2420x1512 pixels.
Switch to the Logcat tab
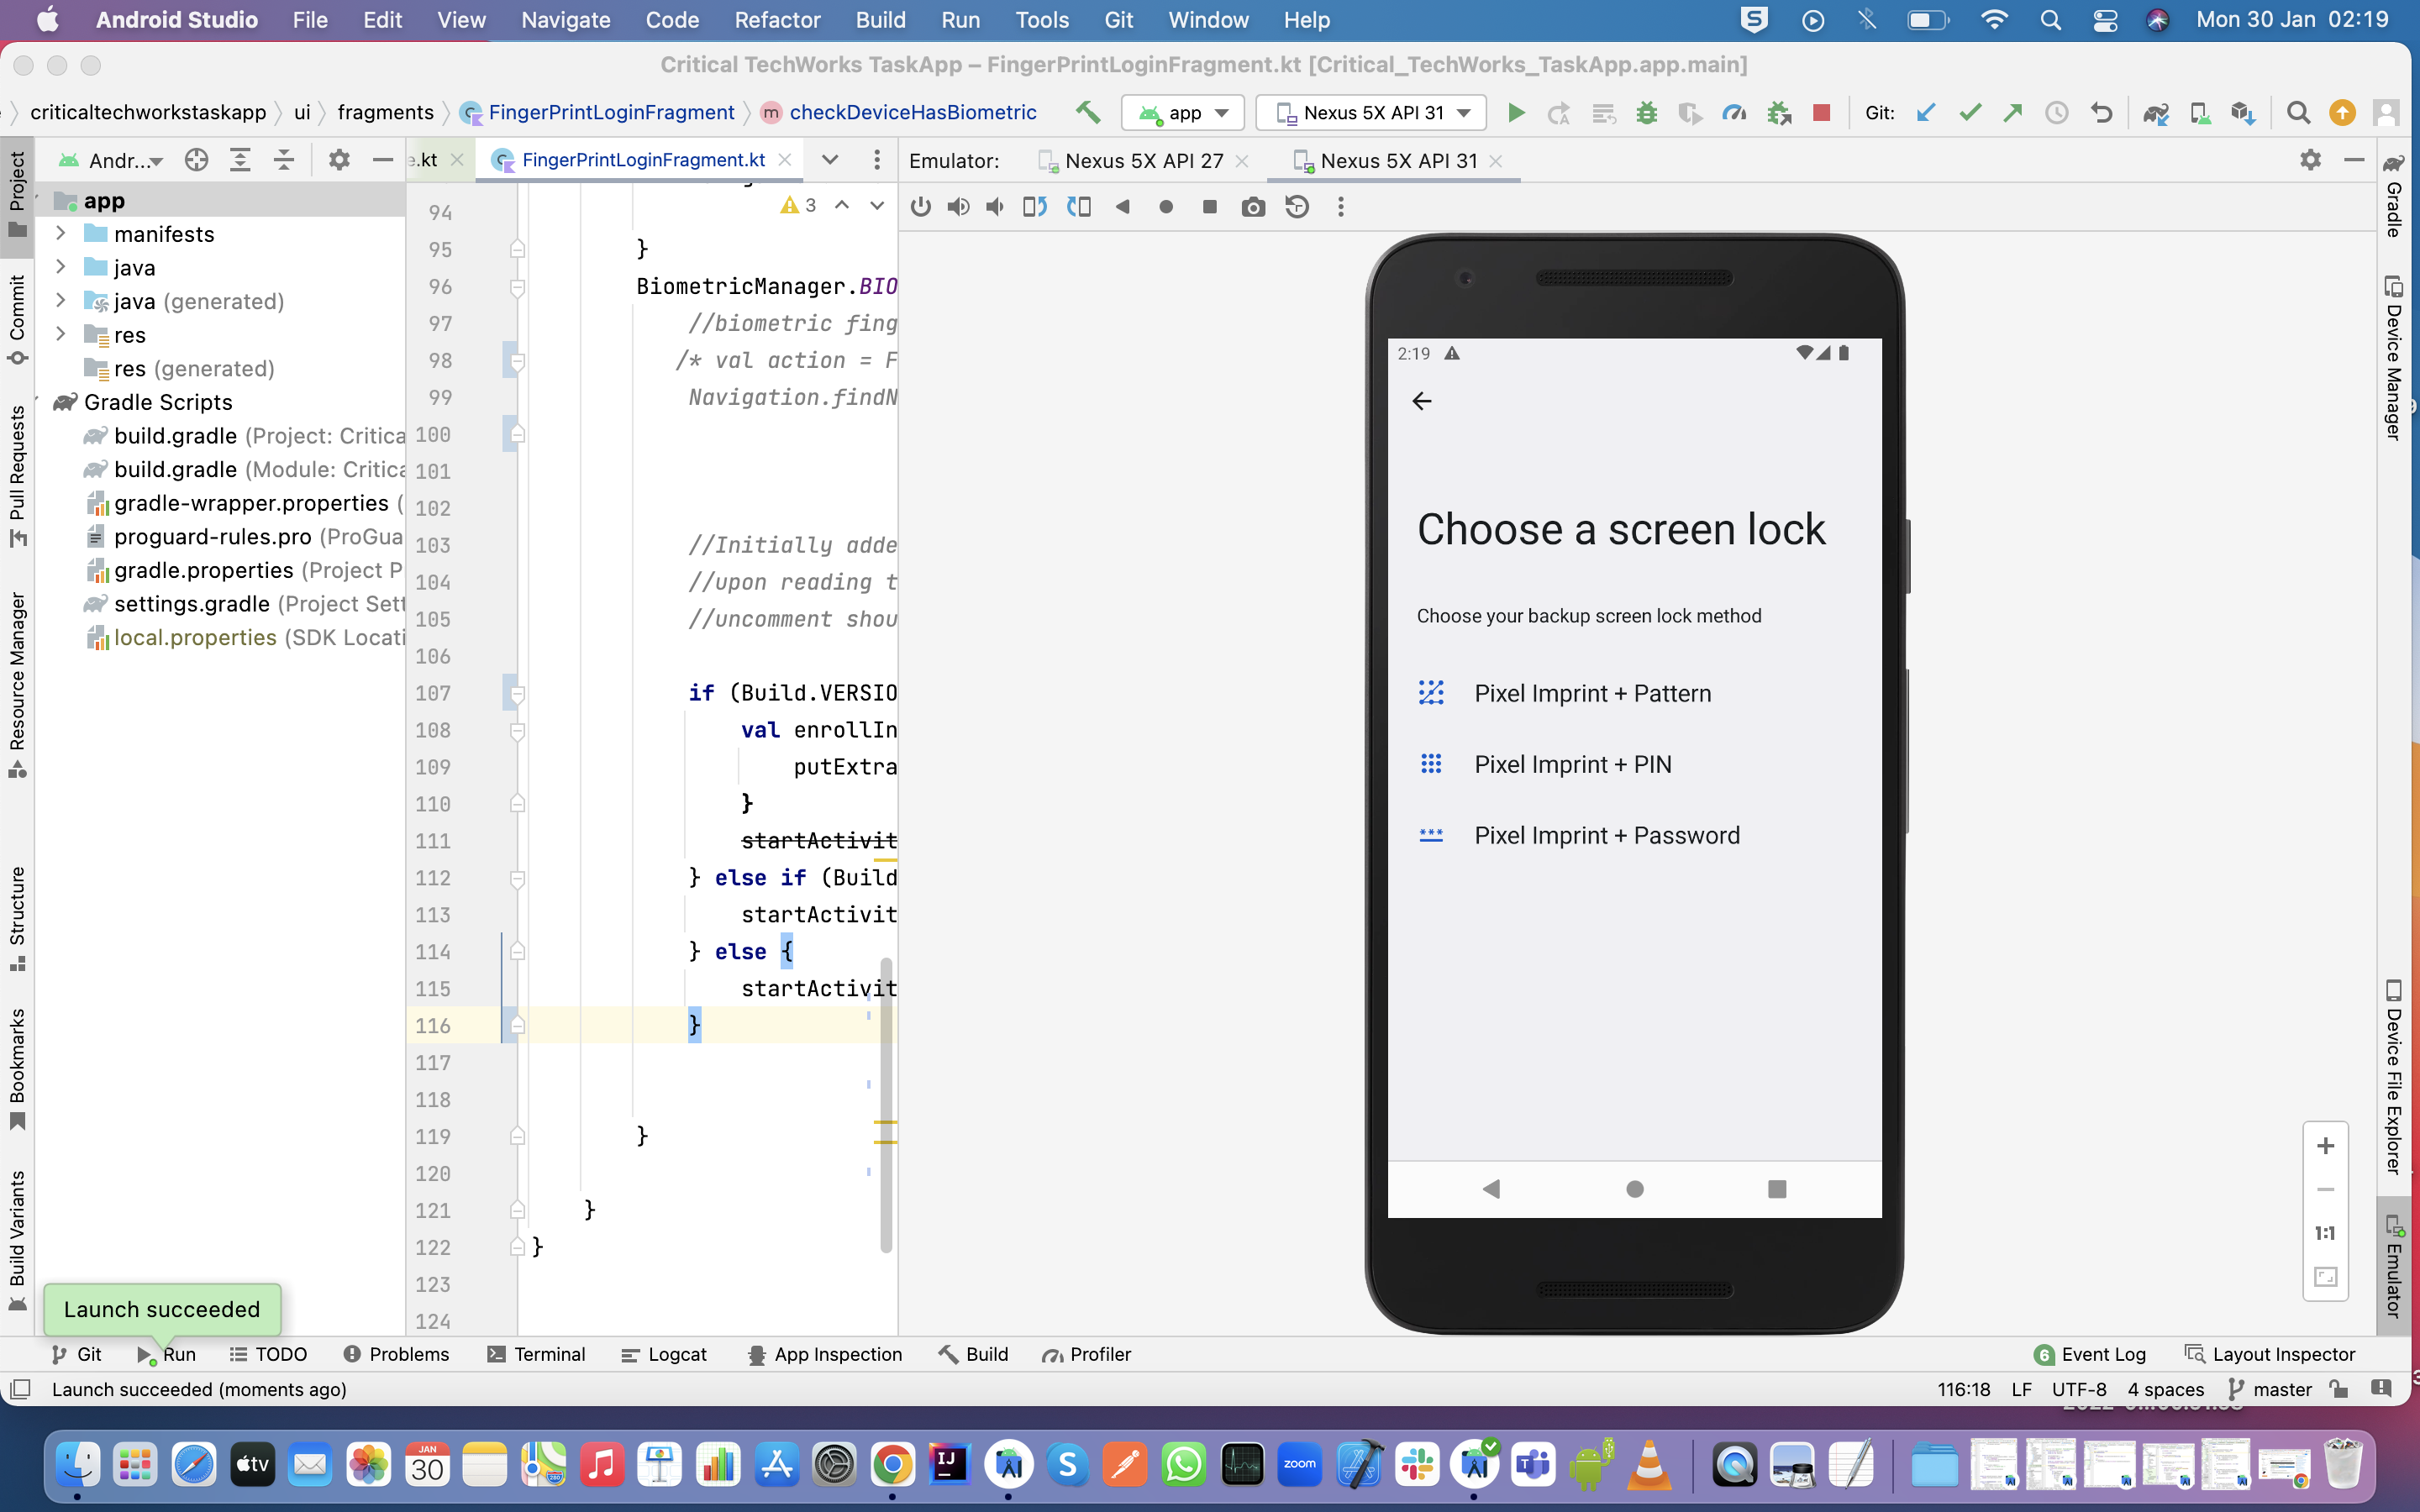664,1354
